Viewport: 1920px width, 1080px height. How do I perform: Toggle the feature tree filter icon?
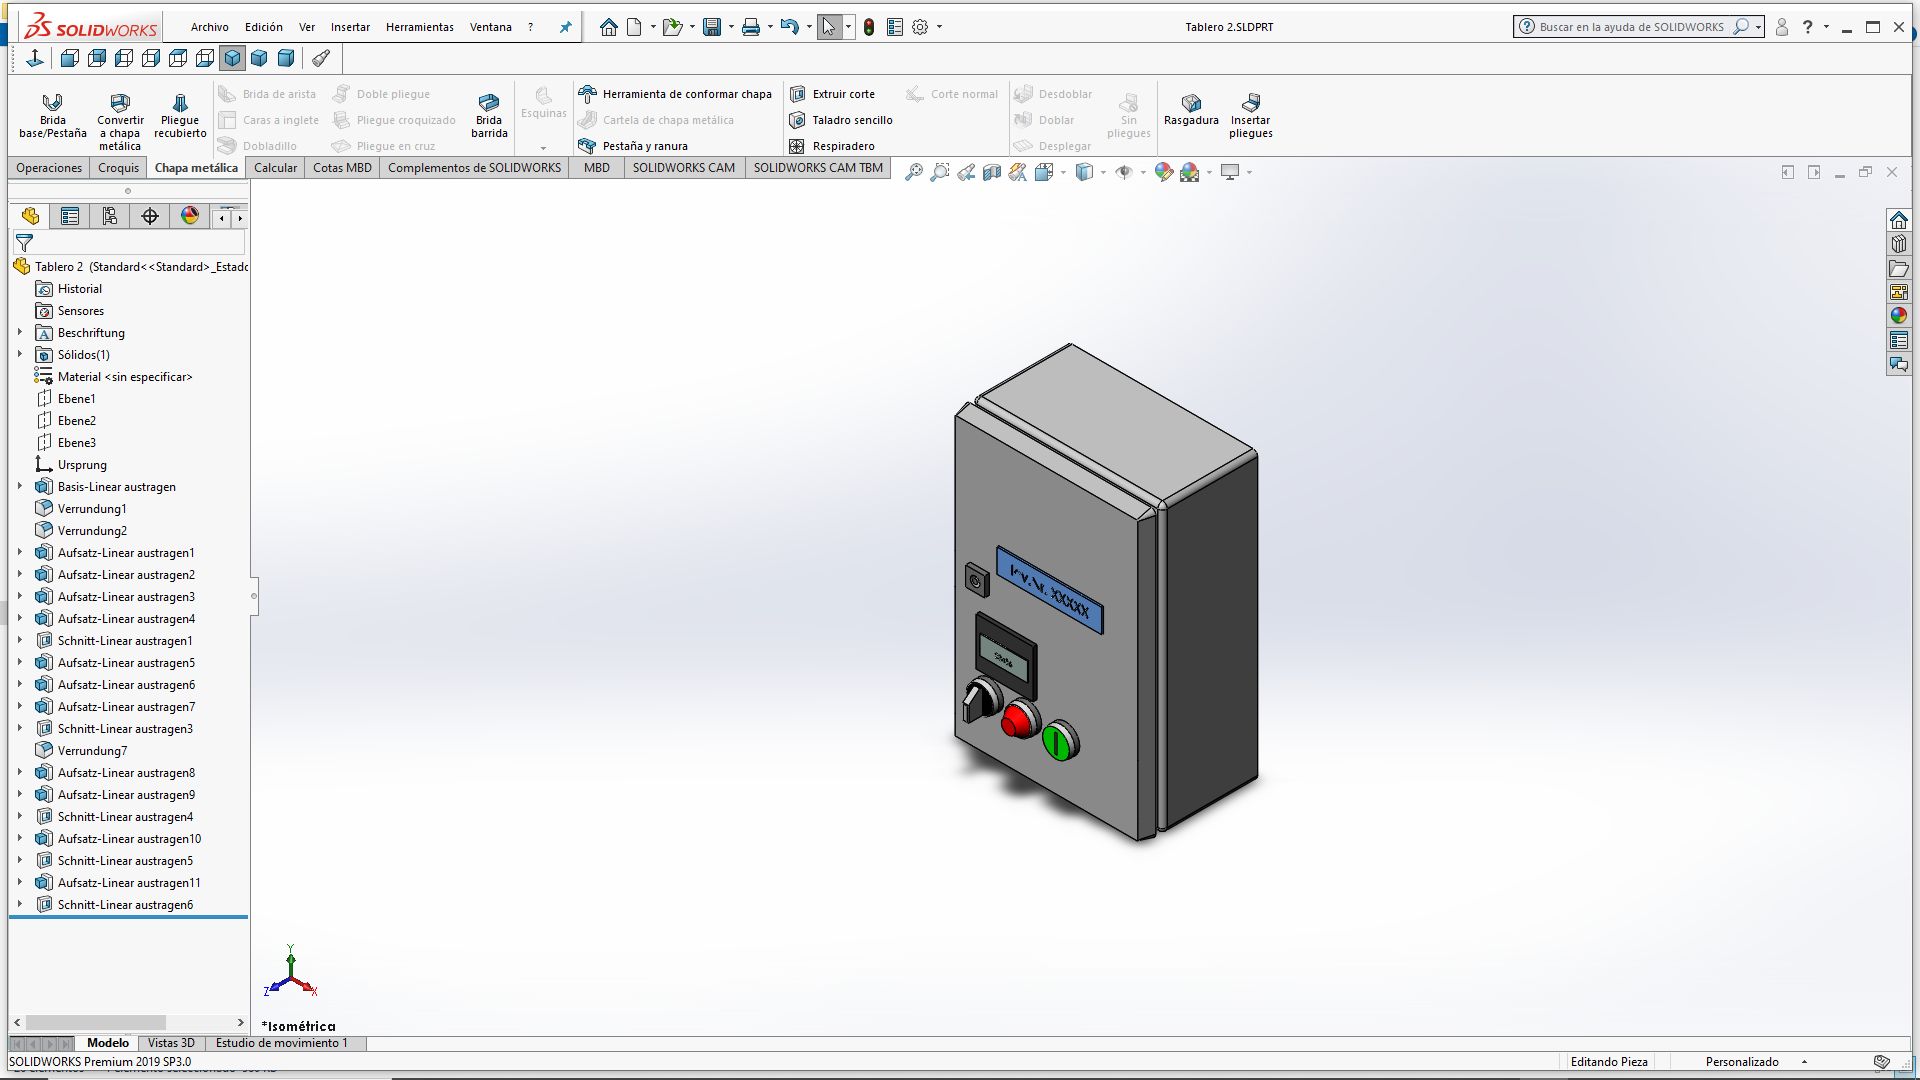click(25, 242)
